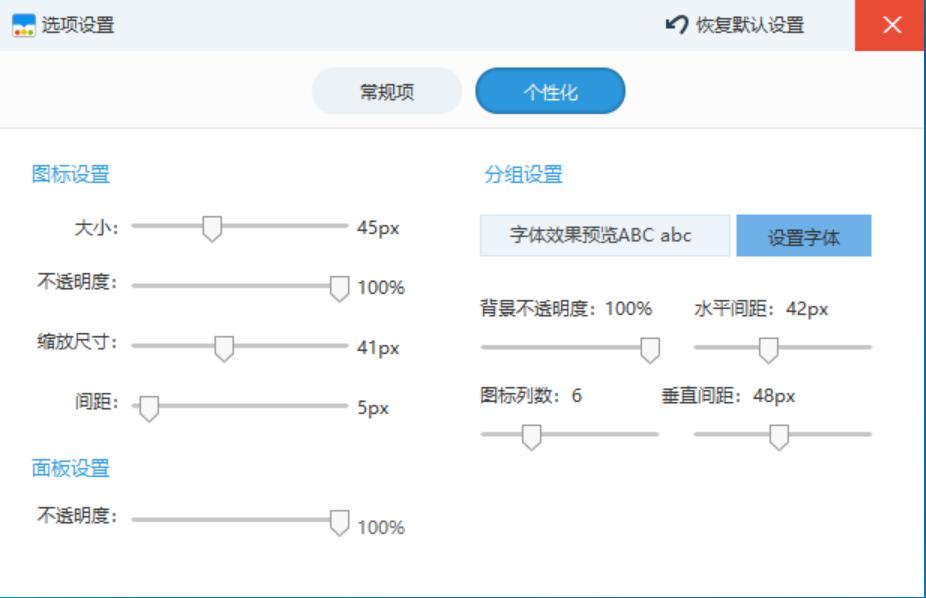Click the app logo icon in title bar
The height and width of the screenshot is (598, 926).
pyautogui.click(x=23, y=25)
